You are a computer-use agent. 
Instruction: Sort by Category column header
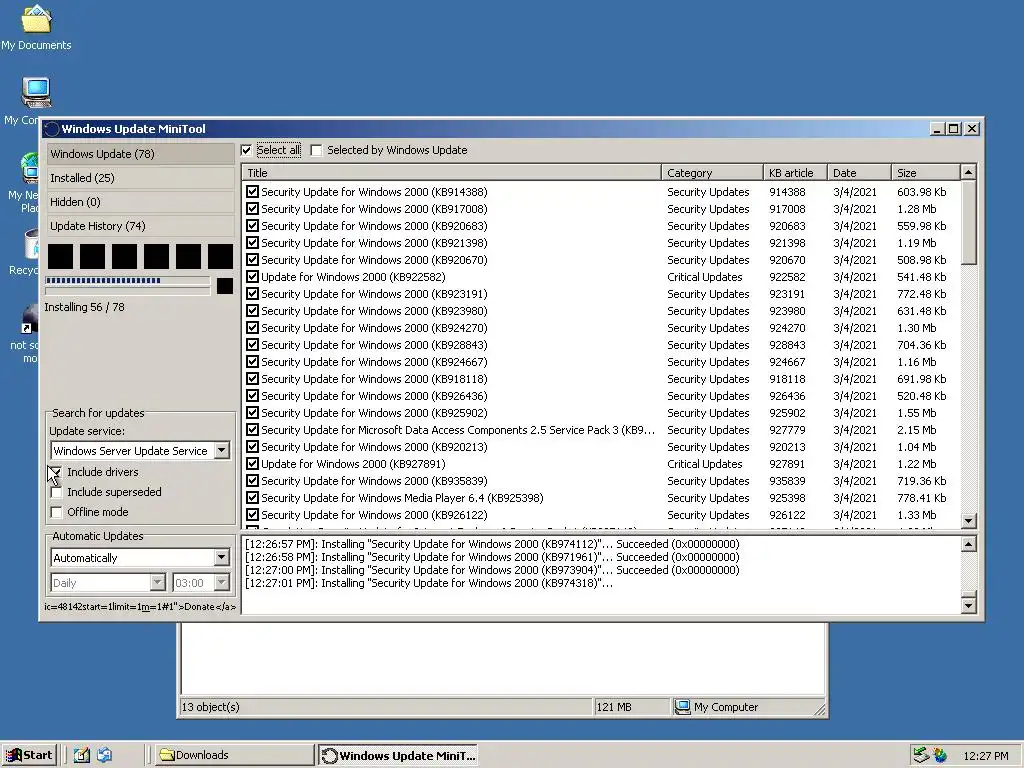(712, 173)
